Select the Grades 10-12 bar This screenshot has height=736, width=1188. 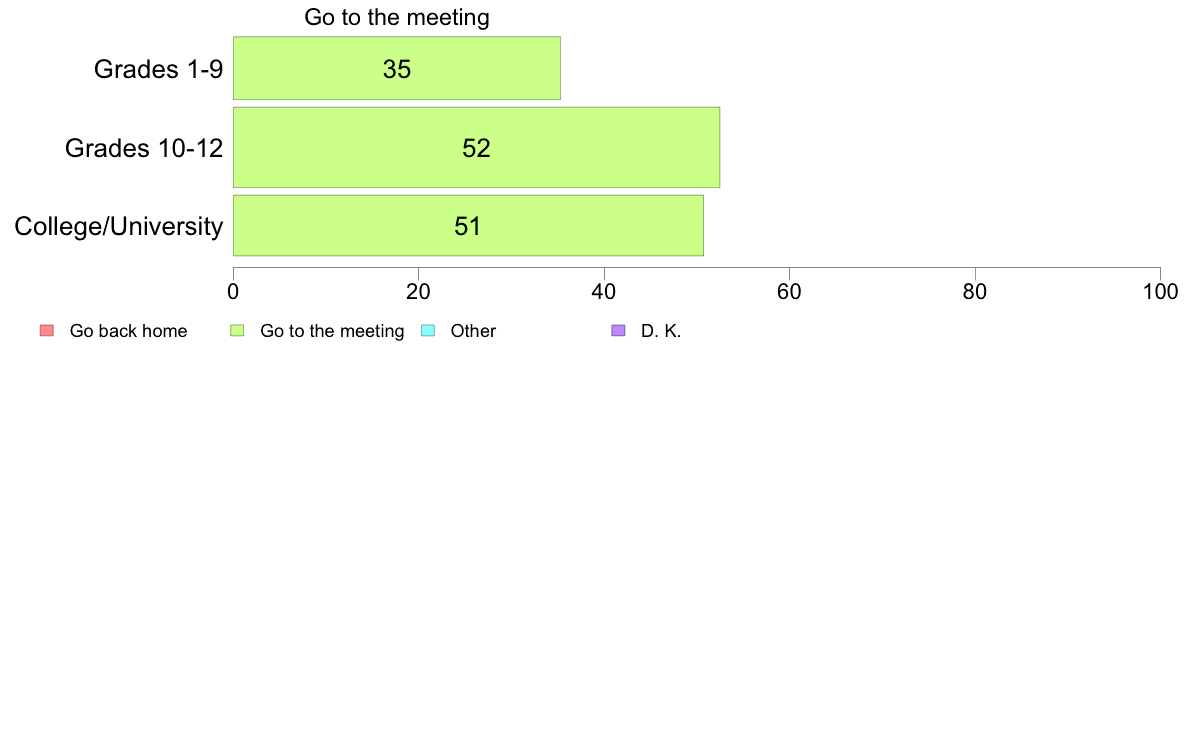pos(477,147)
